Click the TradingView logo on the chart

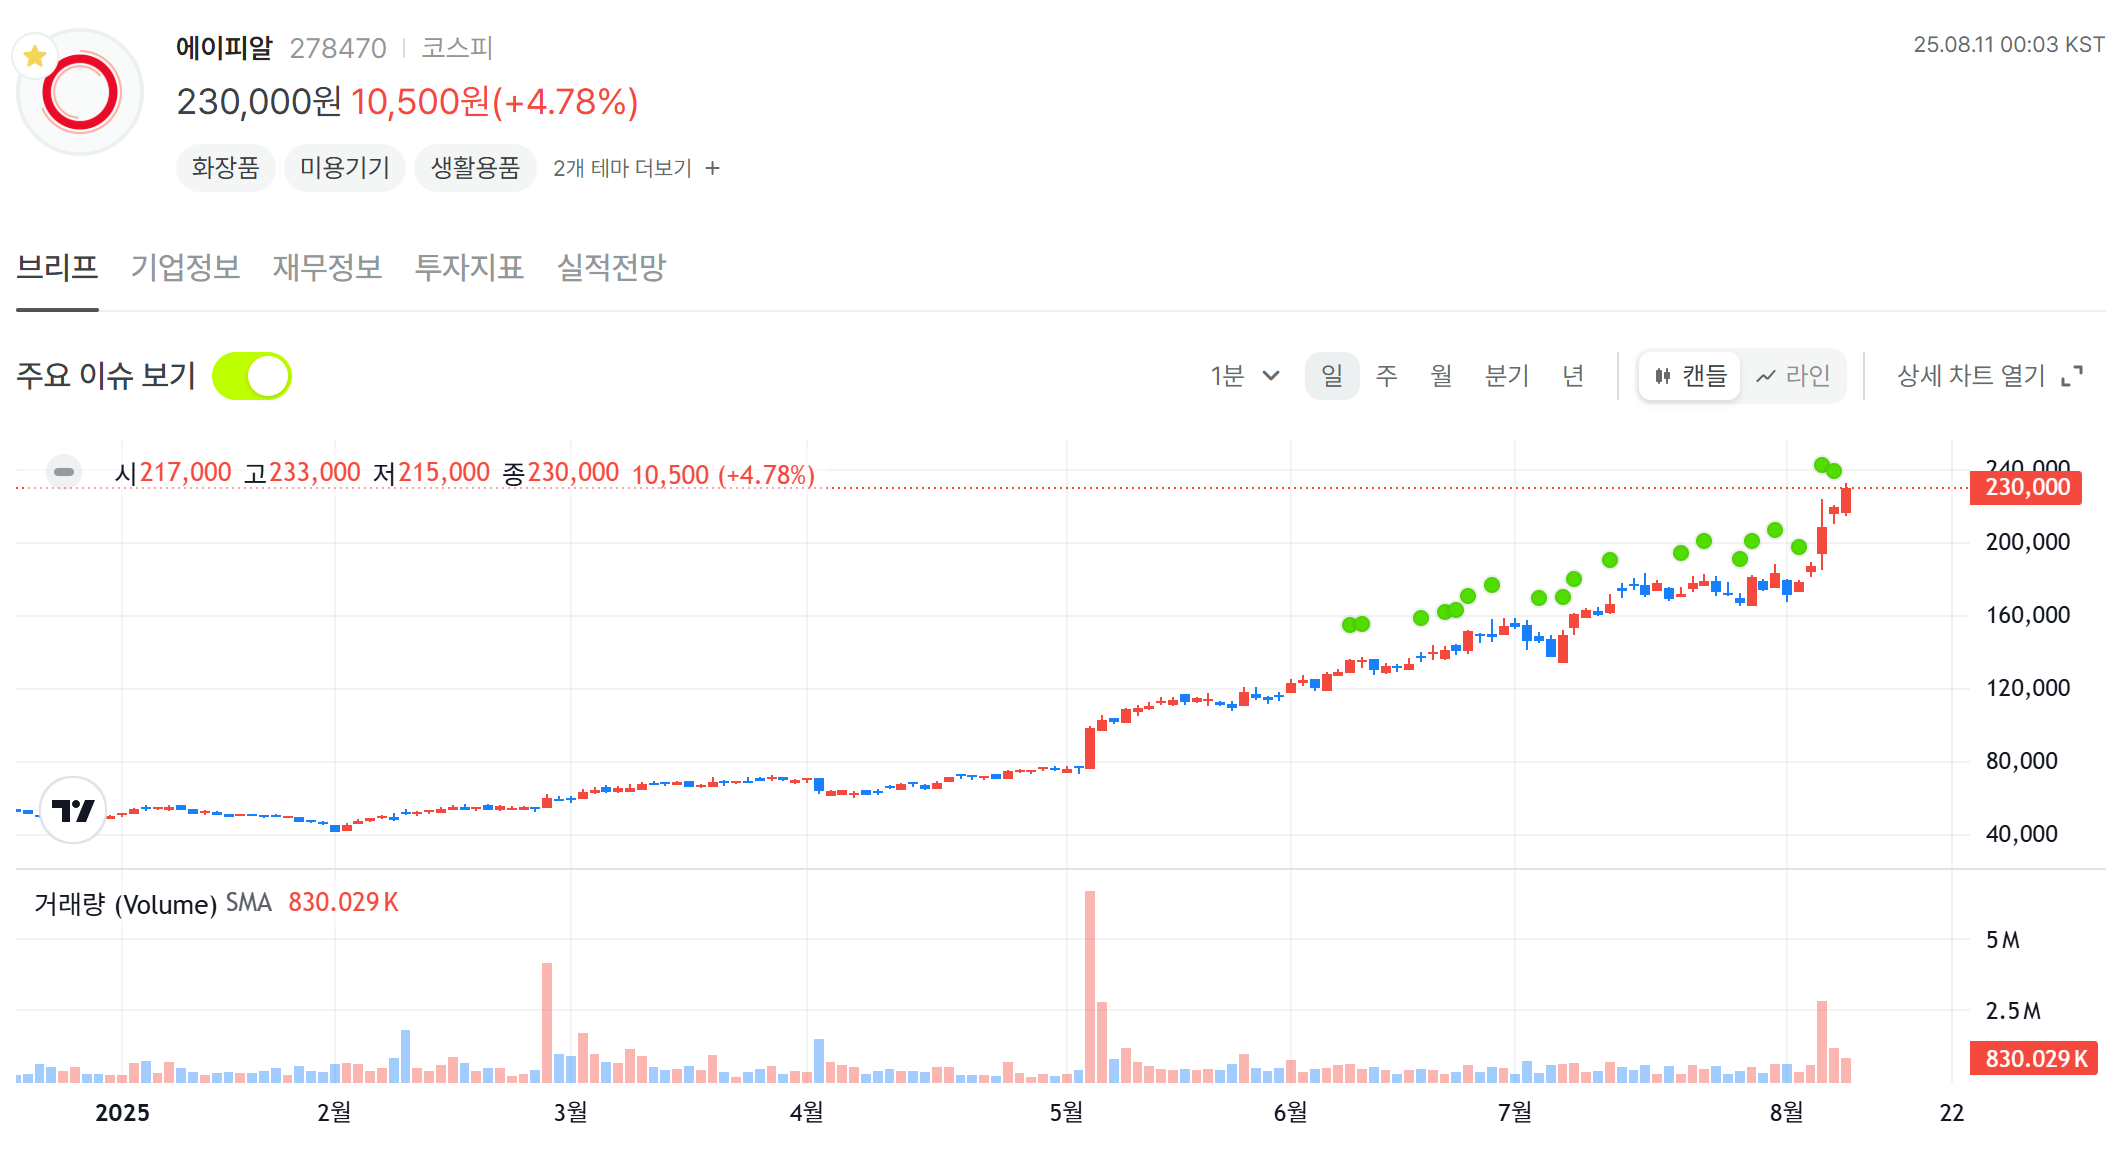pyautogui.click(x=73, y=810)
